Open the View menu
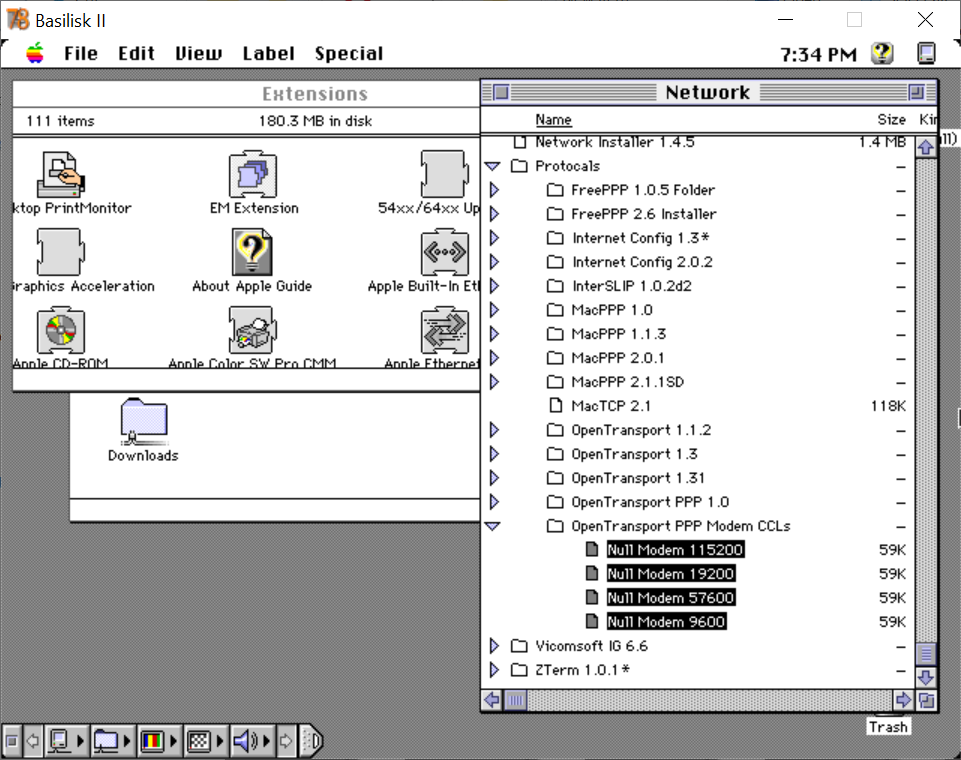This screenshot has width=961, height=760. tap(199, 53)
